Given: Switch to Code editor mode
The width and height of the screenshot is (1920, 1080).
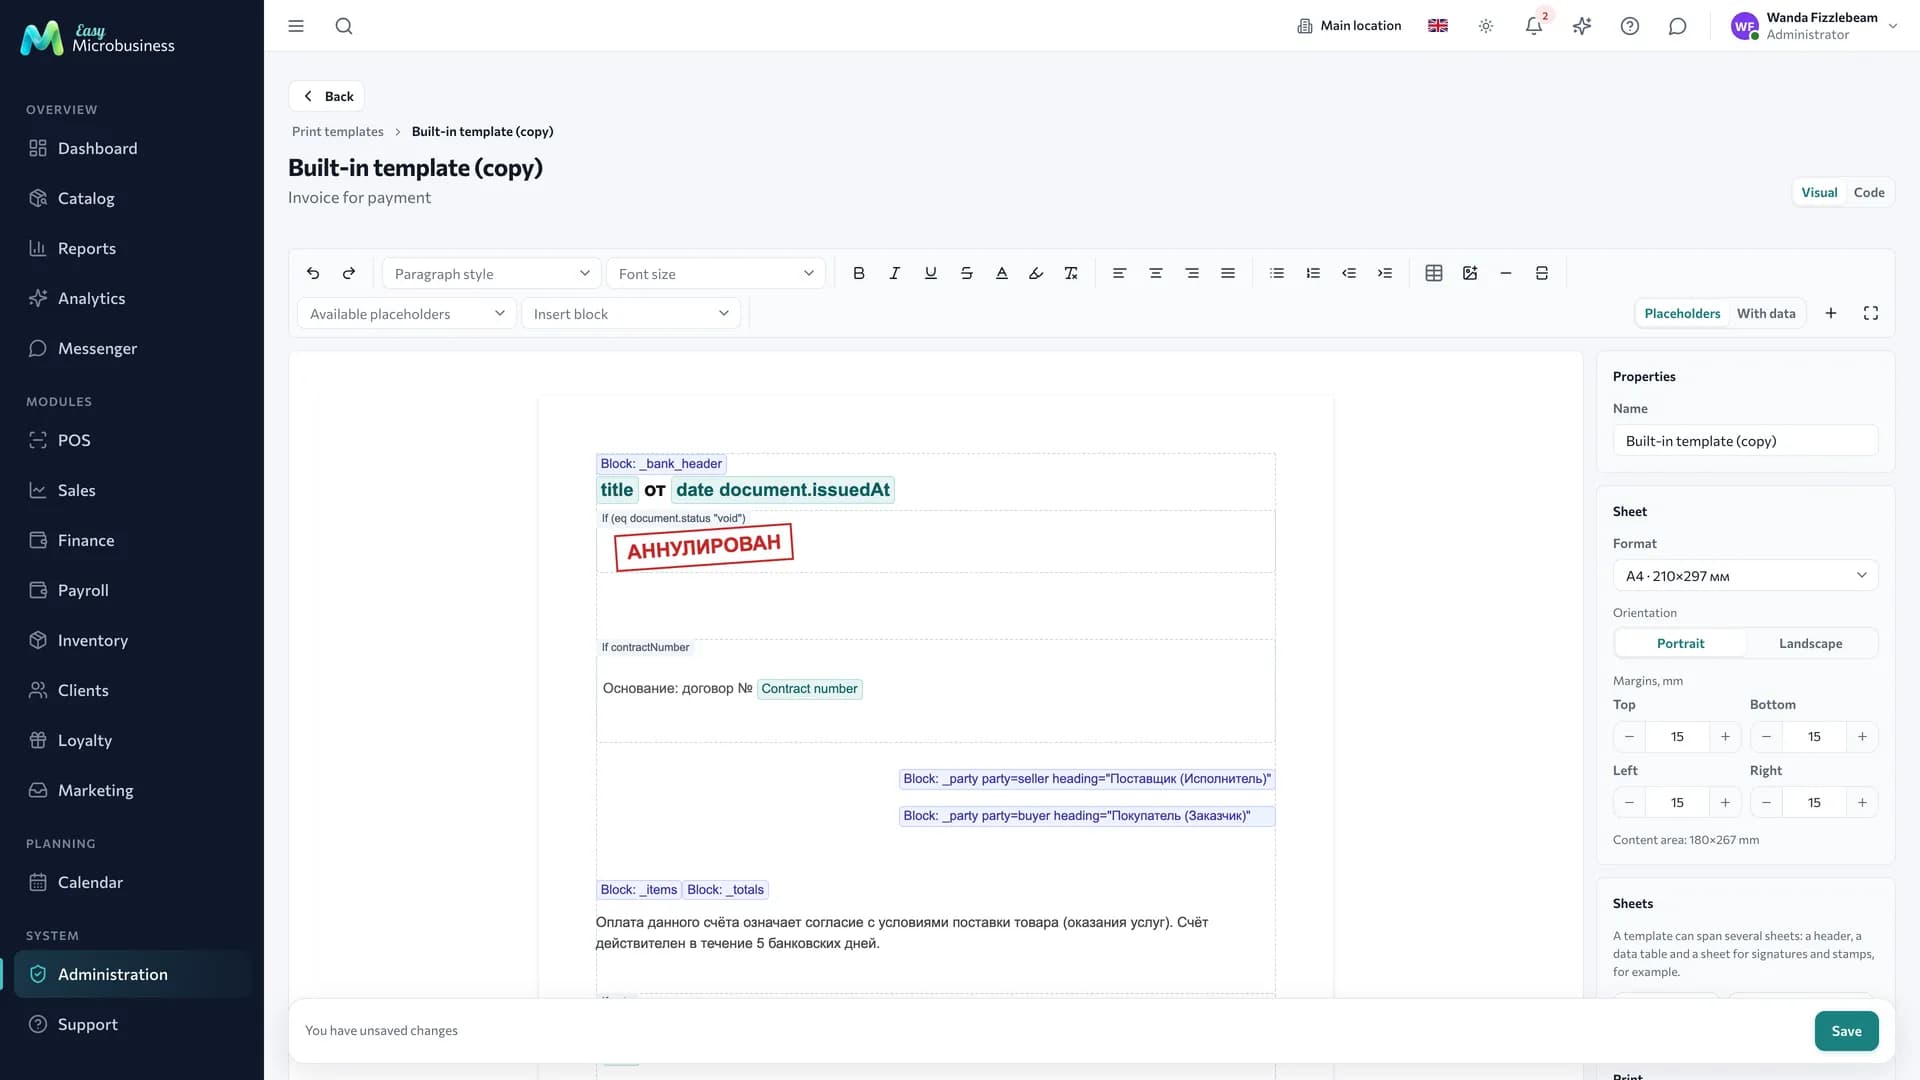Looking at the screenshot, I should pyautogui.click(x=1868, y=192).
